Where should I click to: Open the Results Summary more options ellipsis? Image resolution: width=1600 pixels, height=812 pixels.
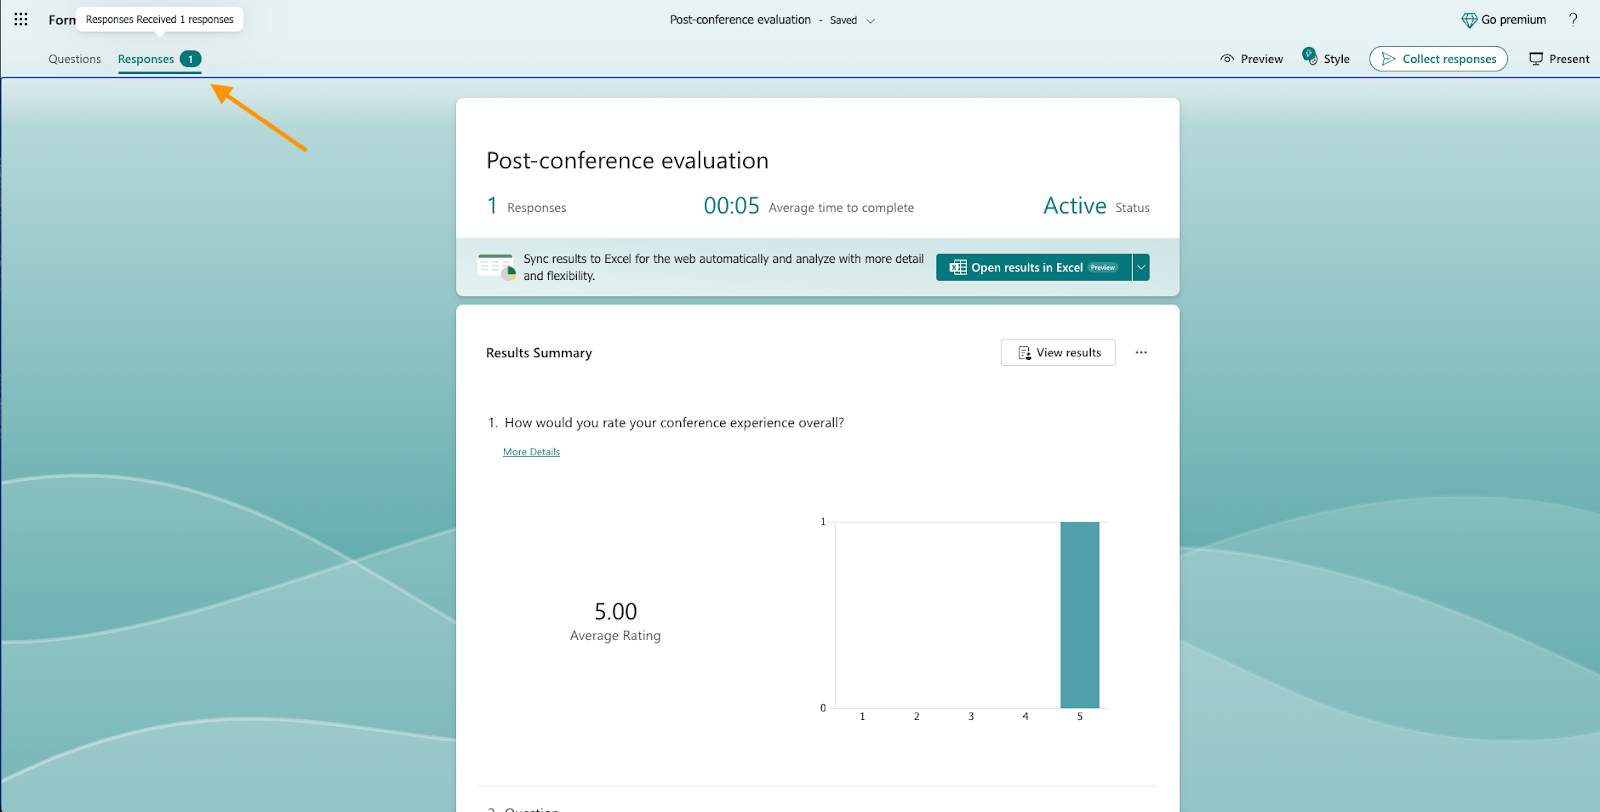click(x=1141, y=353)
